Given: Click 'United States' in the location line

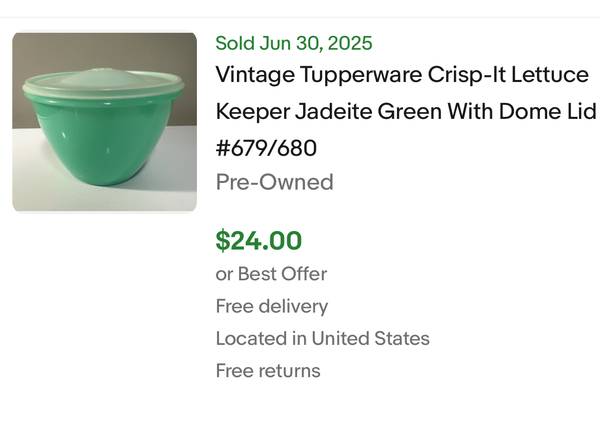Looking at the screenshot, I should 370,338.
